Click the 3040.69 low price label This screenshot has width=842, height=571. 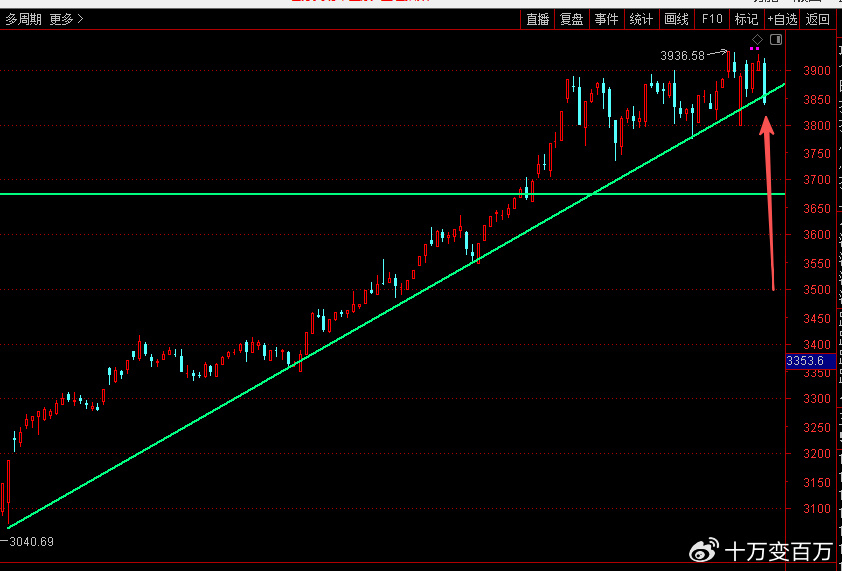32,541
